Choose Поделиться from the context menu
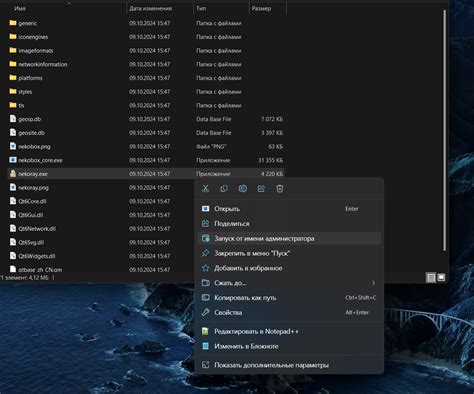Screen dimensions: 474x394 pos(289,224)
